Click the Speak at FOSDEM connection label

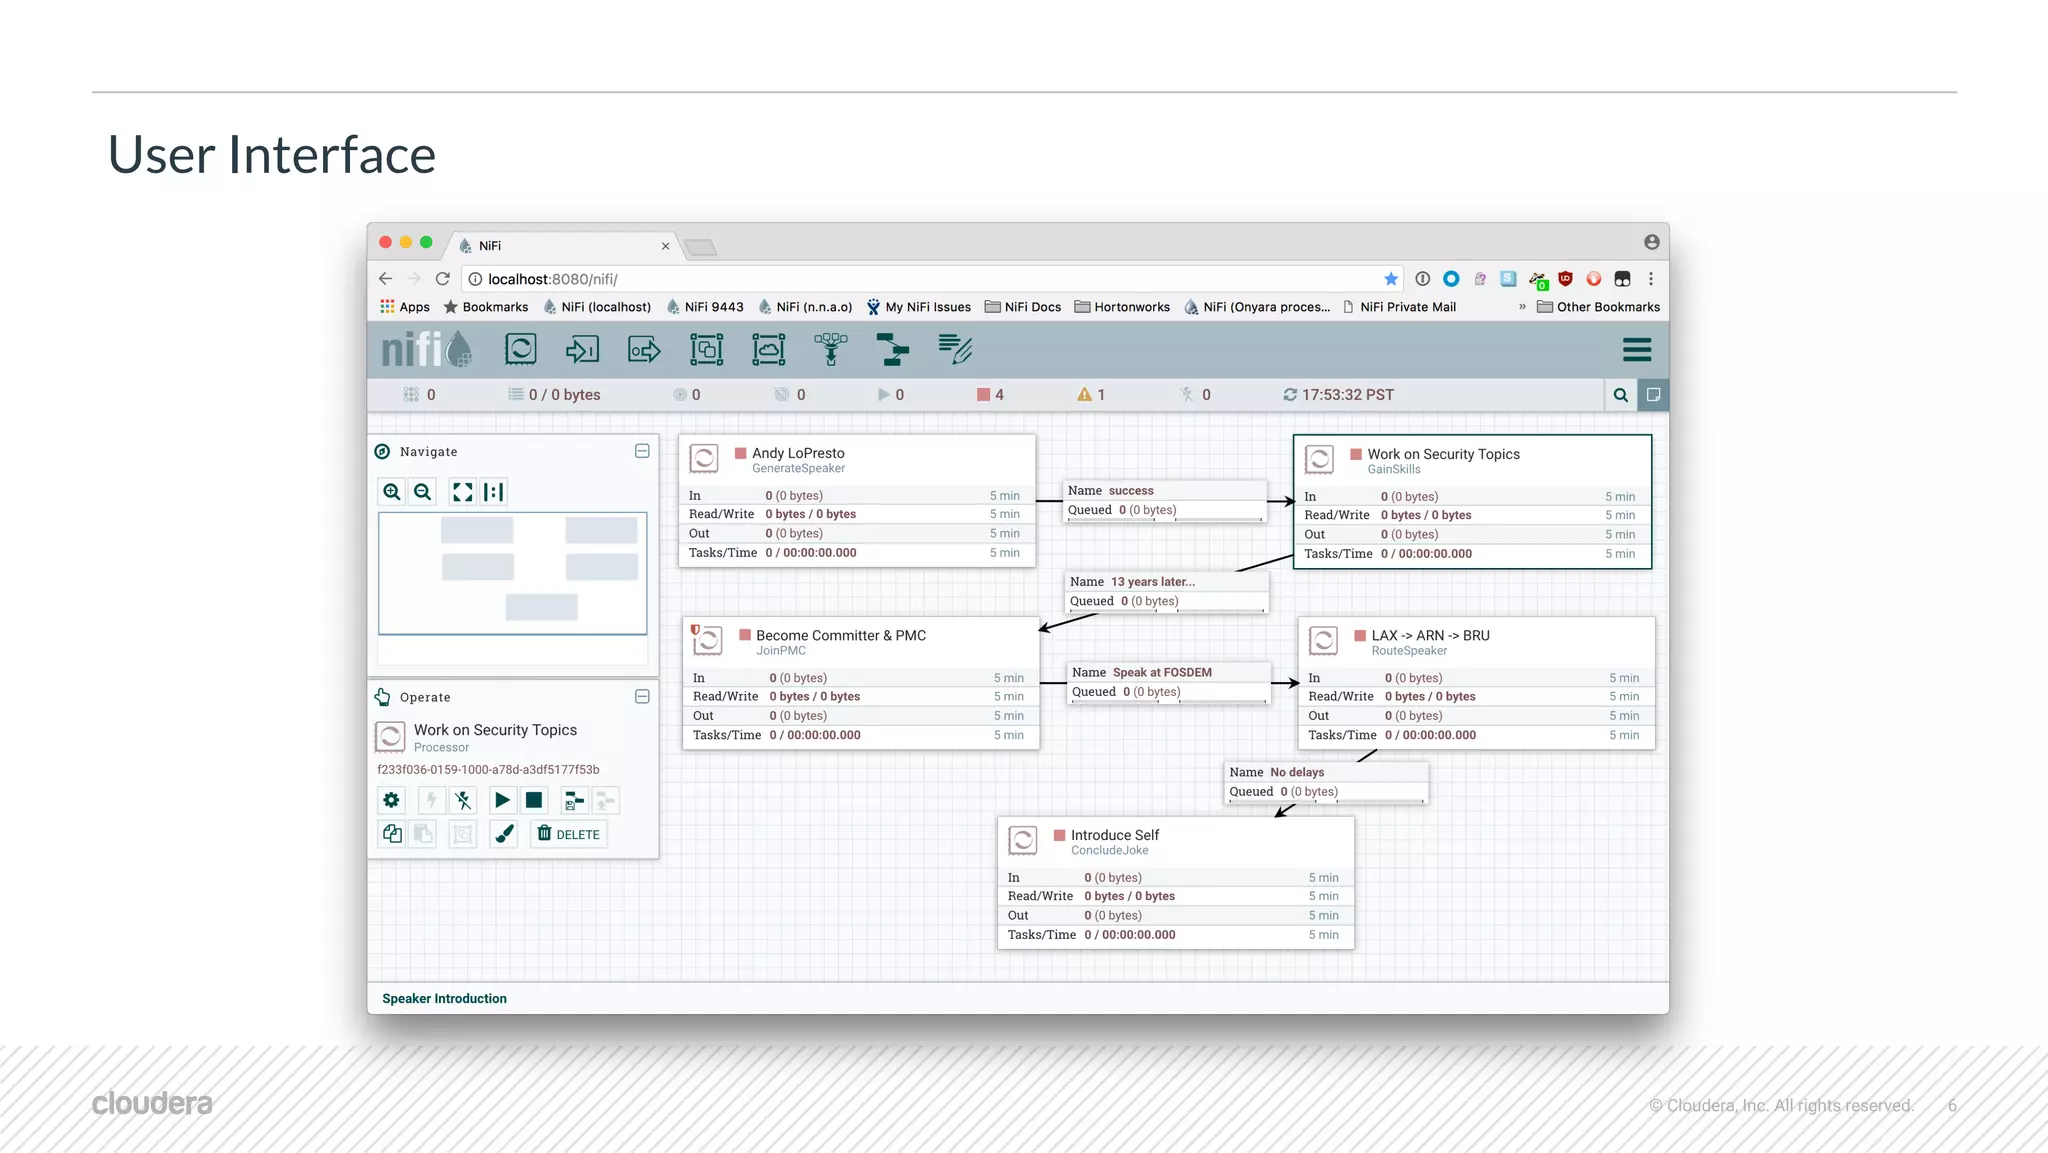[x=1169, y=682]
